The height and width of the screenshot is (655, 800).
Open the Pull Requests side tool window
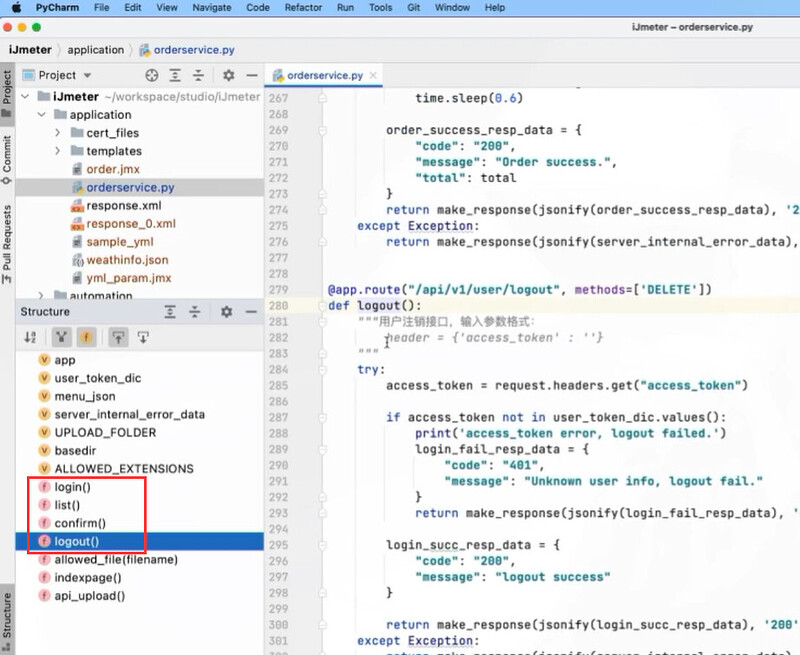(x=7, y=243)
